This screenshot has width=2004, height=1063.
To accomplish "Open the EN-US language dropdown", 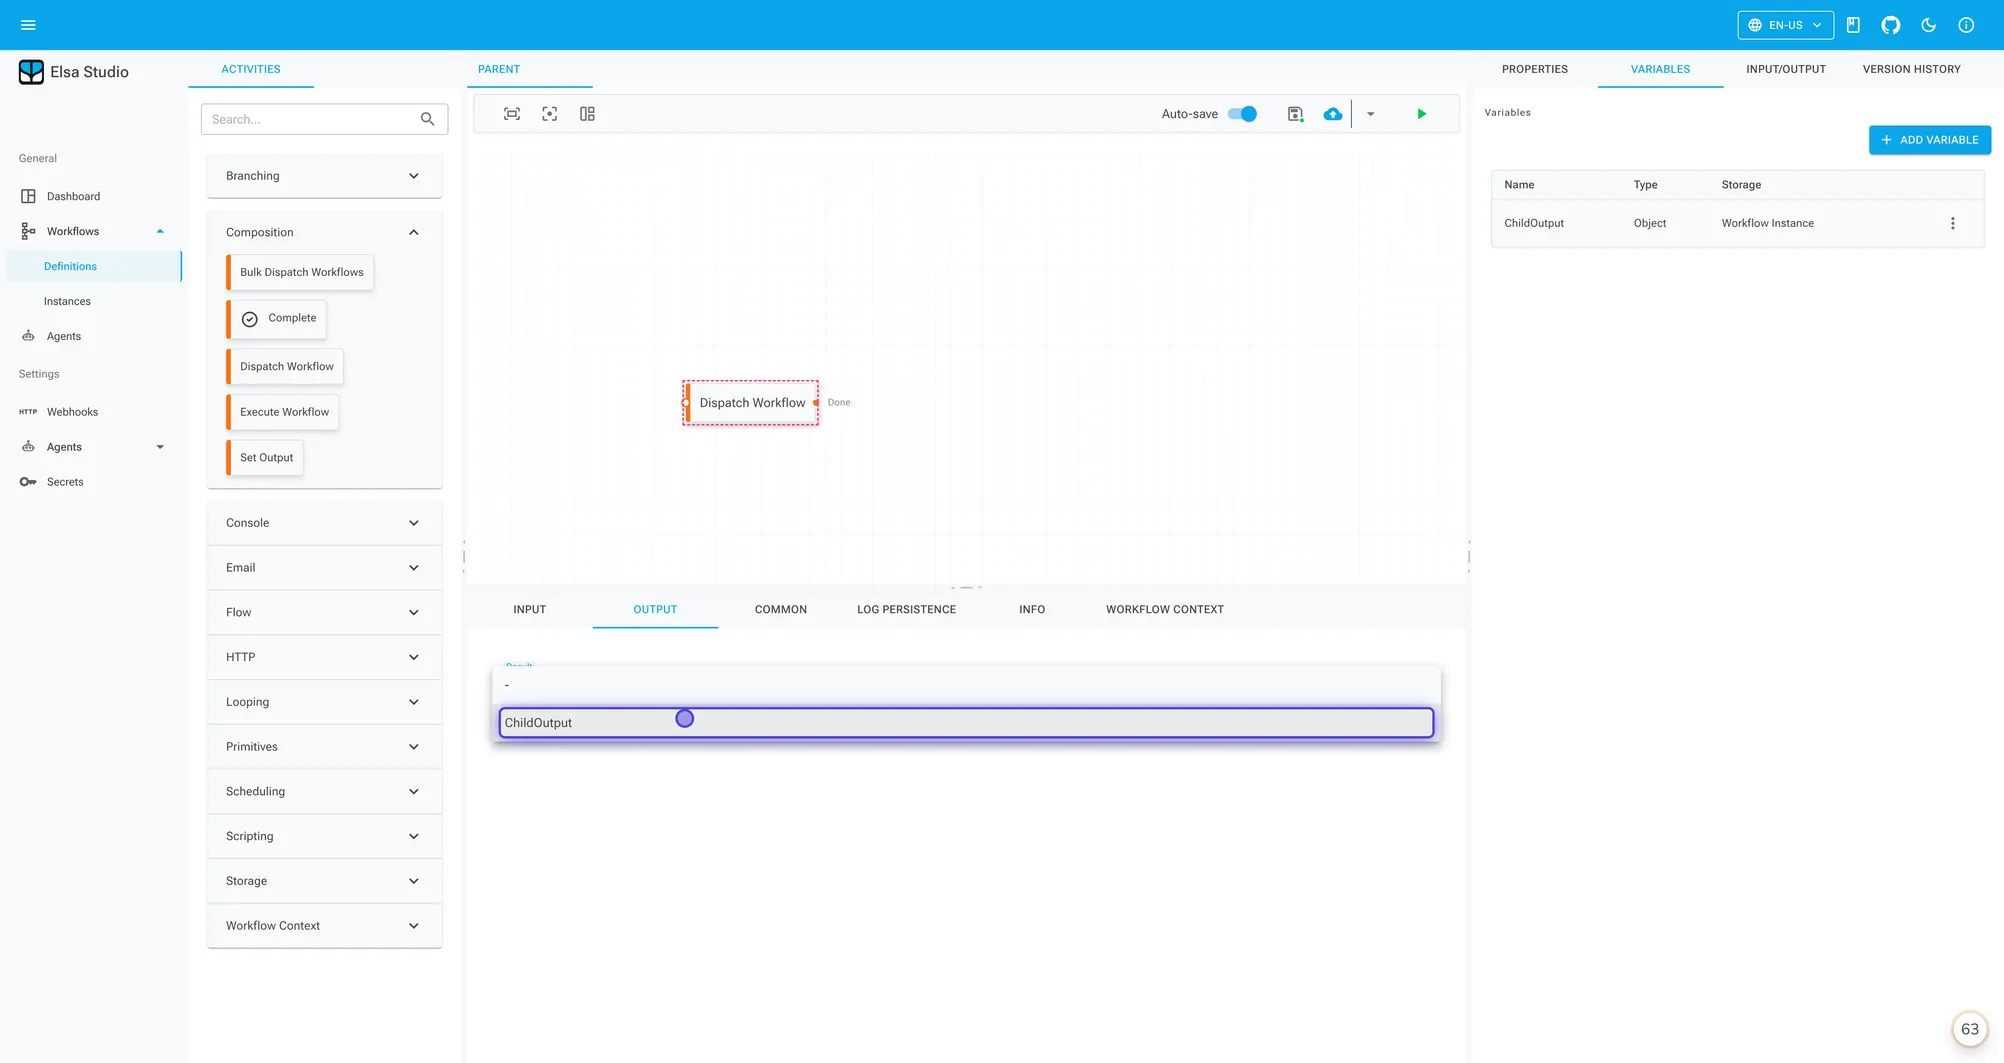I will coord(1785,25).
